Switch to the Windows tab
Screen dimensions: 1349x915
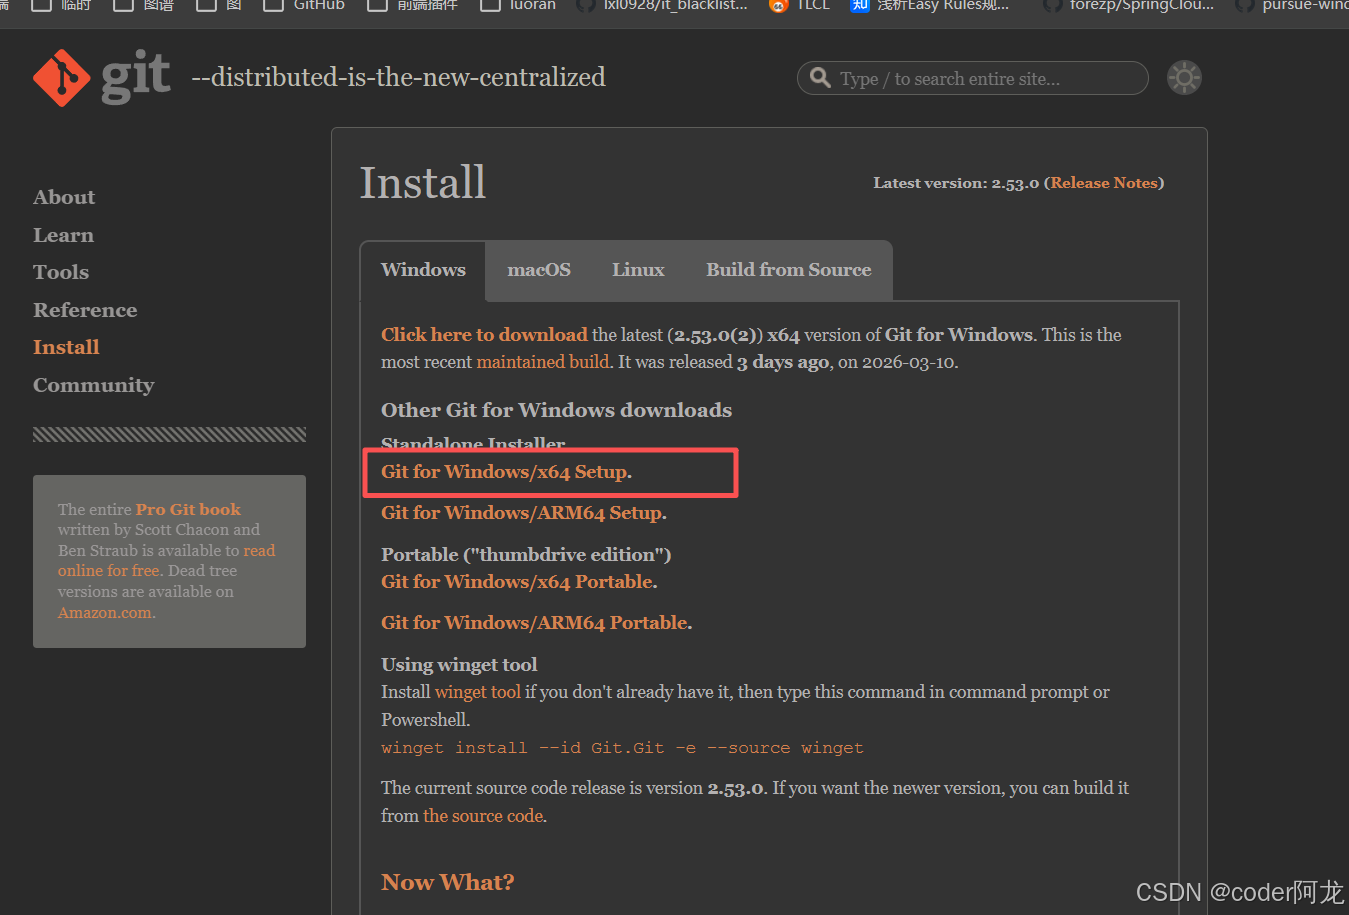point(423,270)
